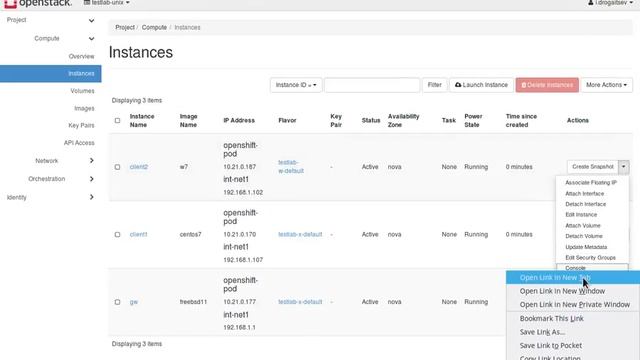Image resolution: width=640 pixels, height=360 pixels.
Task: Open the user account menu
Action: (610, 3)
